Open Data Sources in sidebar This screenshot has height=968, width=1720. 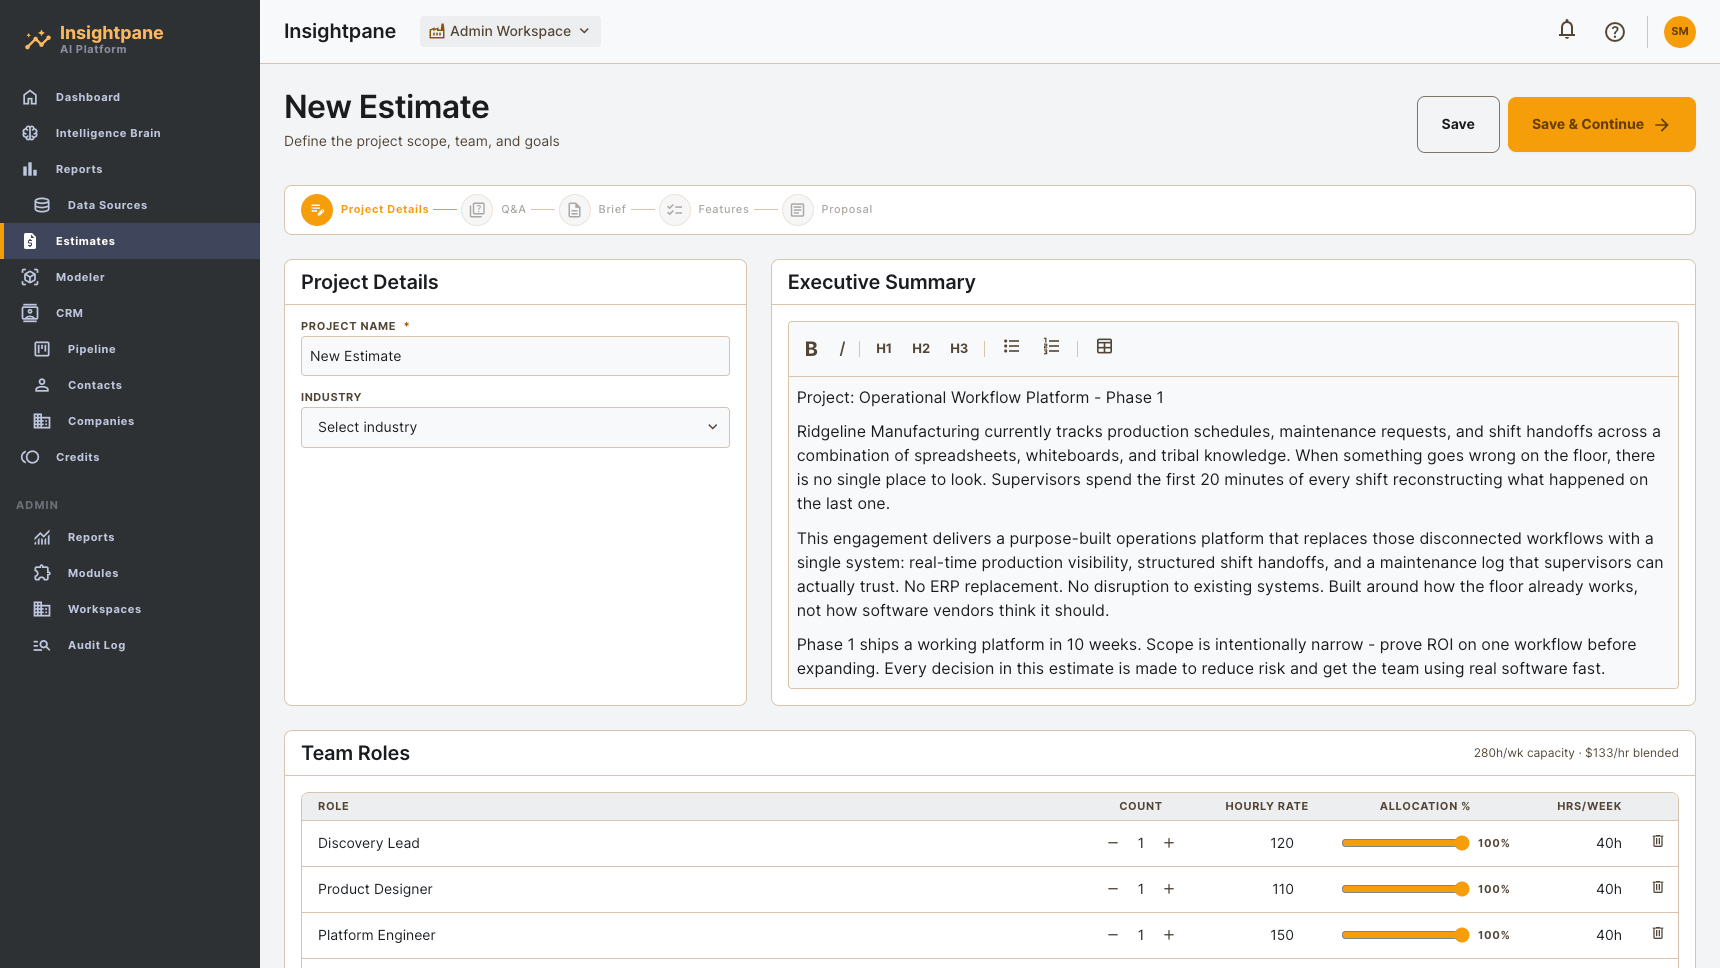(x=130, y=205)
